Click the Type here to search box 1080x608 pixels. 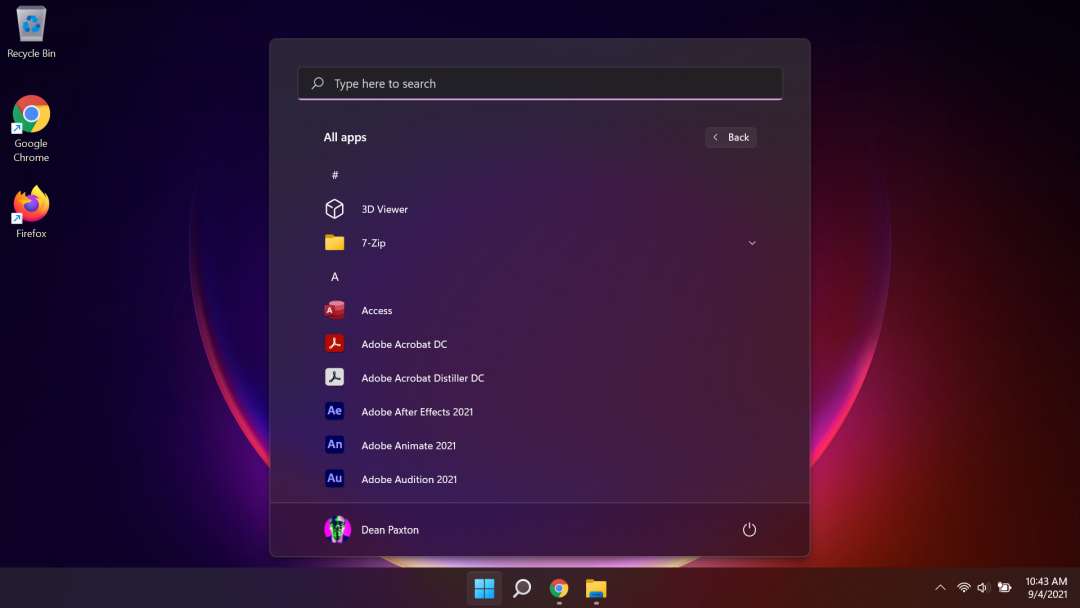pyautogui.click(x=540, y=84)
